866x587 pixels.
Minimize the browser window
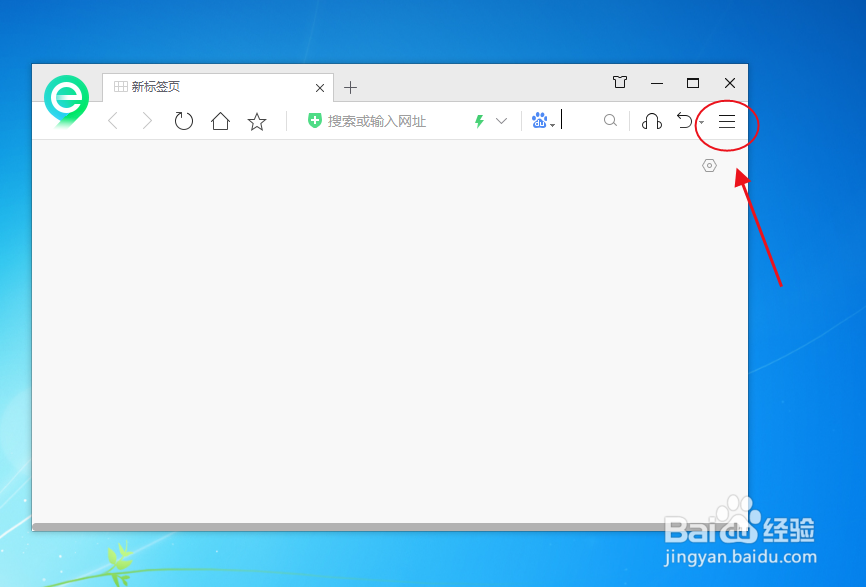657,83
